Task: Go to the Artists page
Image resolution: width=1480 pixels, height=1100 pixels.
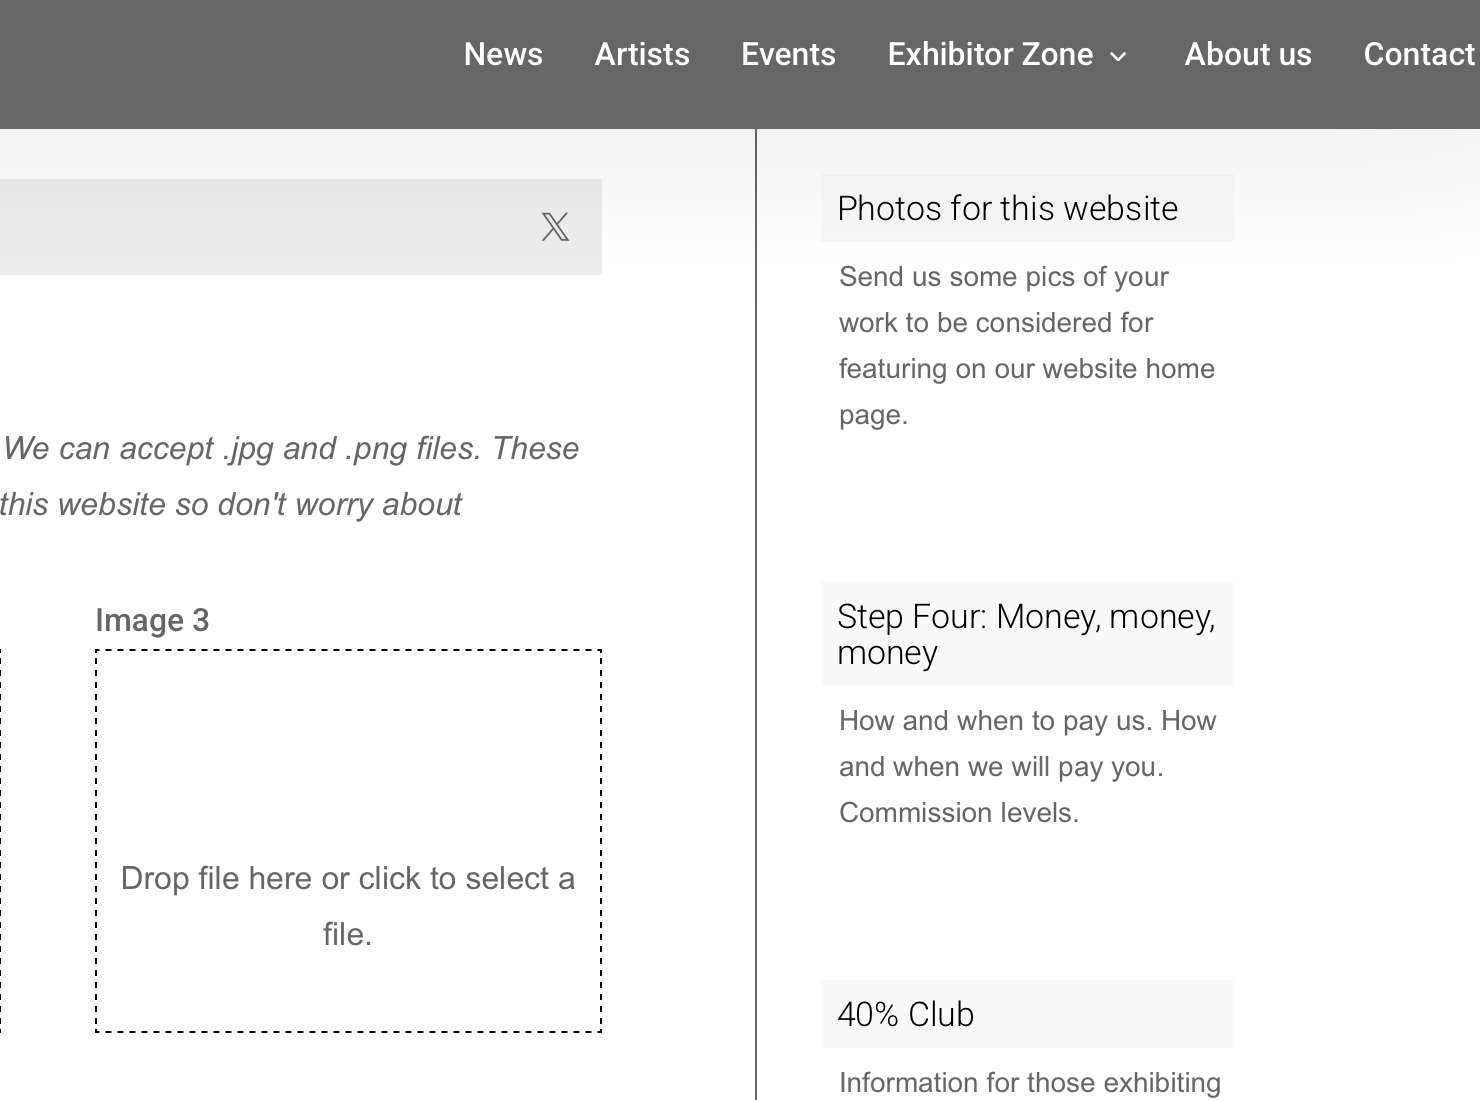Action: pyautogui.click(x=642, y=54)
